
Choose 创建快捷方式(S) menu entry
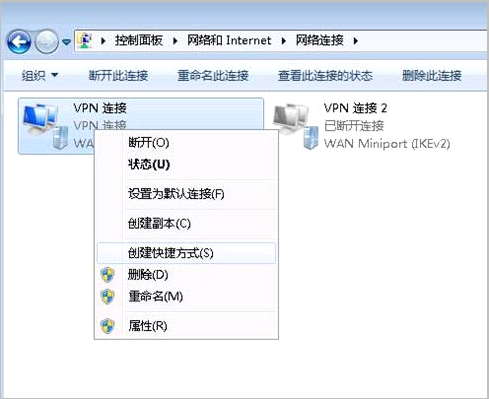coord(186,253)
